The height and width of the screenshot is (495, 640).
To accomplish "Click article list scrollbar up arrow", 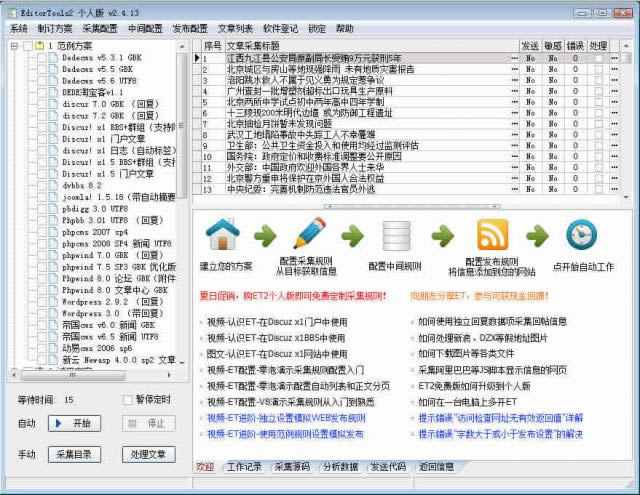I will (626, 46).
